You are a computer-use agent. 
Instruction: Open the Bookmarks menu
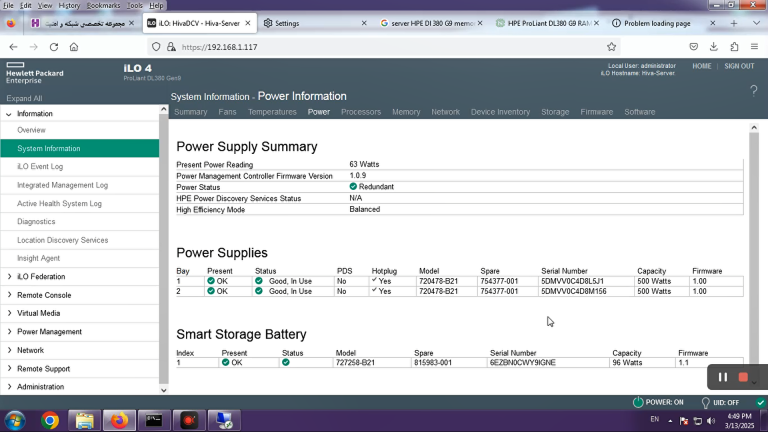point(103,5)
